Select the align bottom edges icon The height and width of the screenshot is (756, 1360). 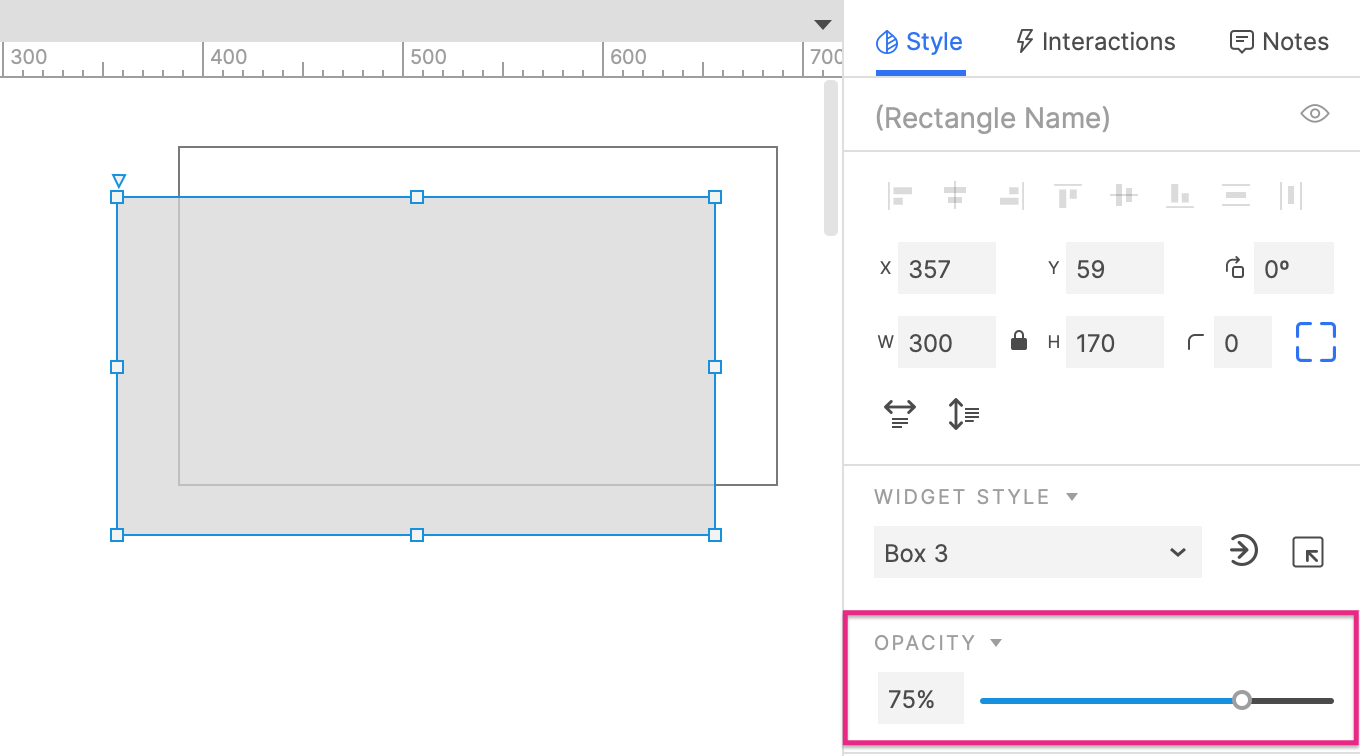(x=1180, y=195)
